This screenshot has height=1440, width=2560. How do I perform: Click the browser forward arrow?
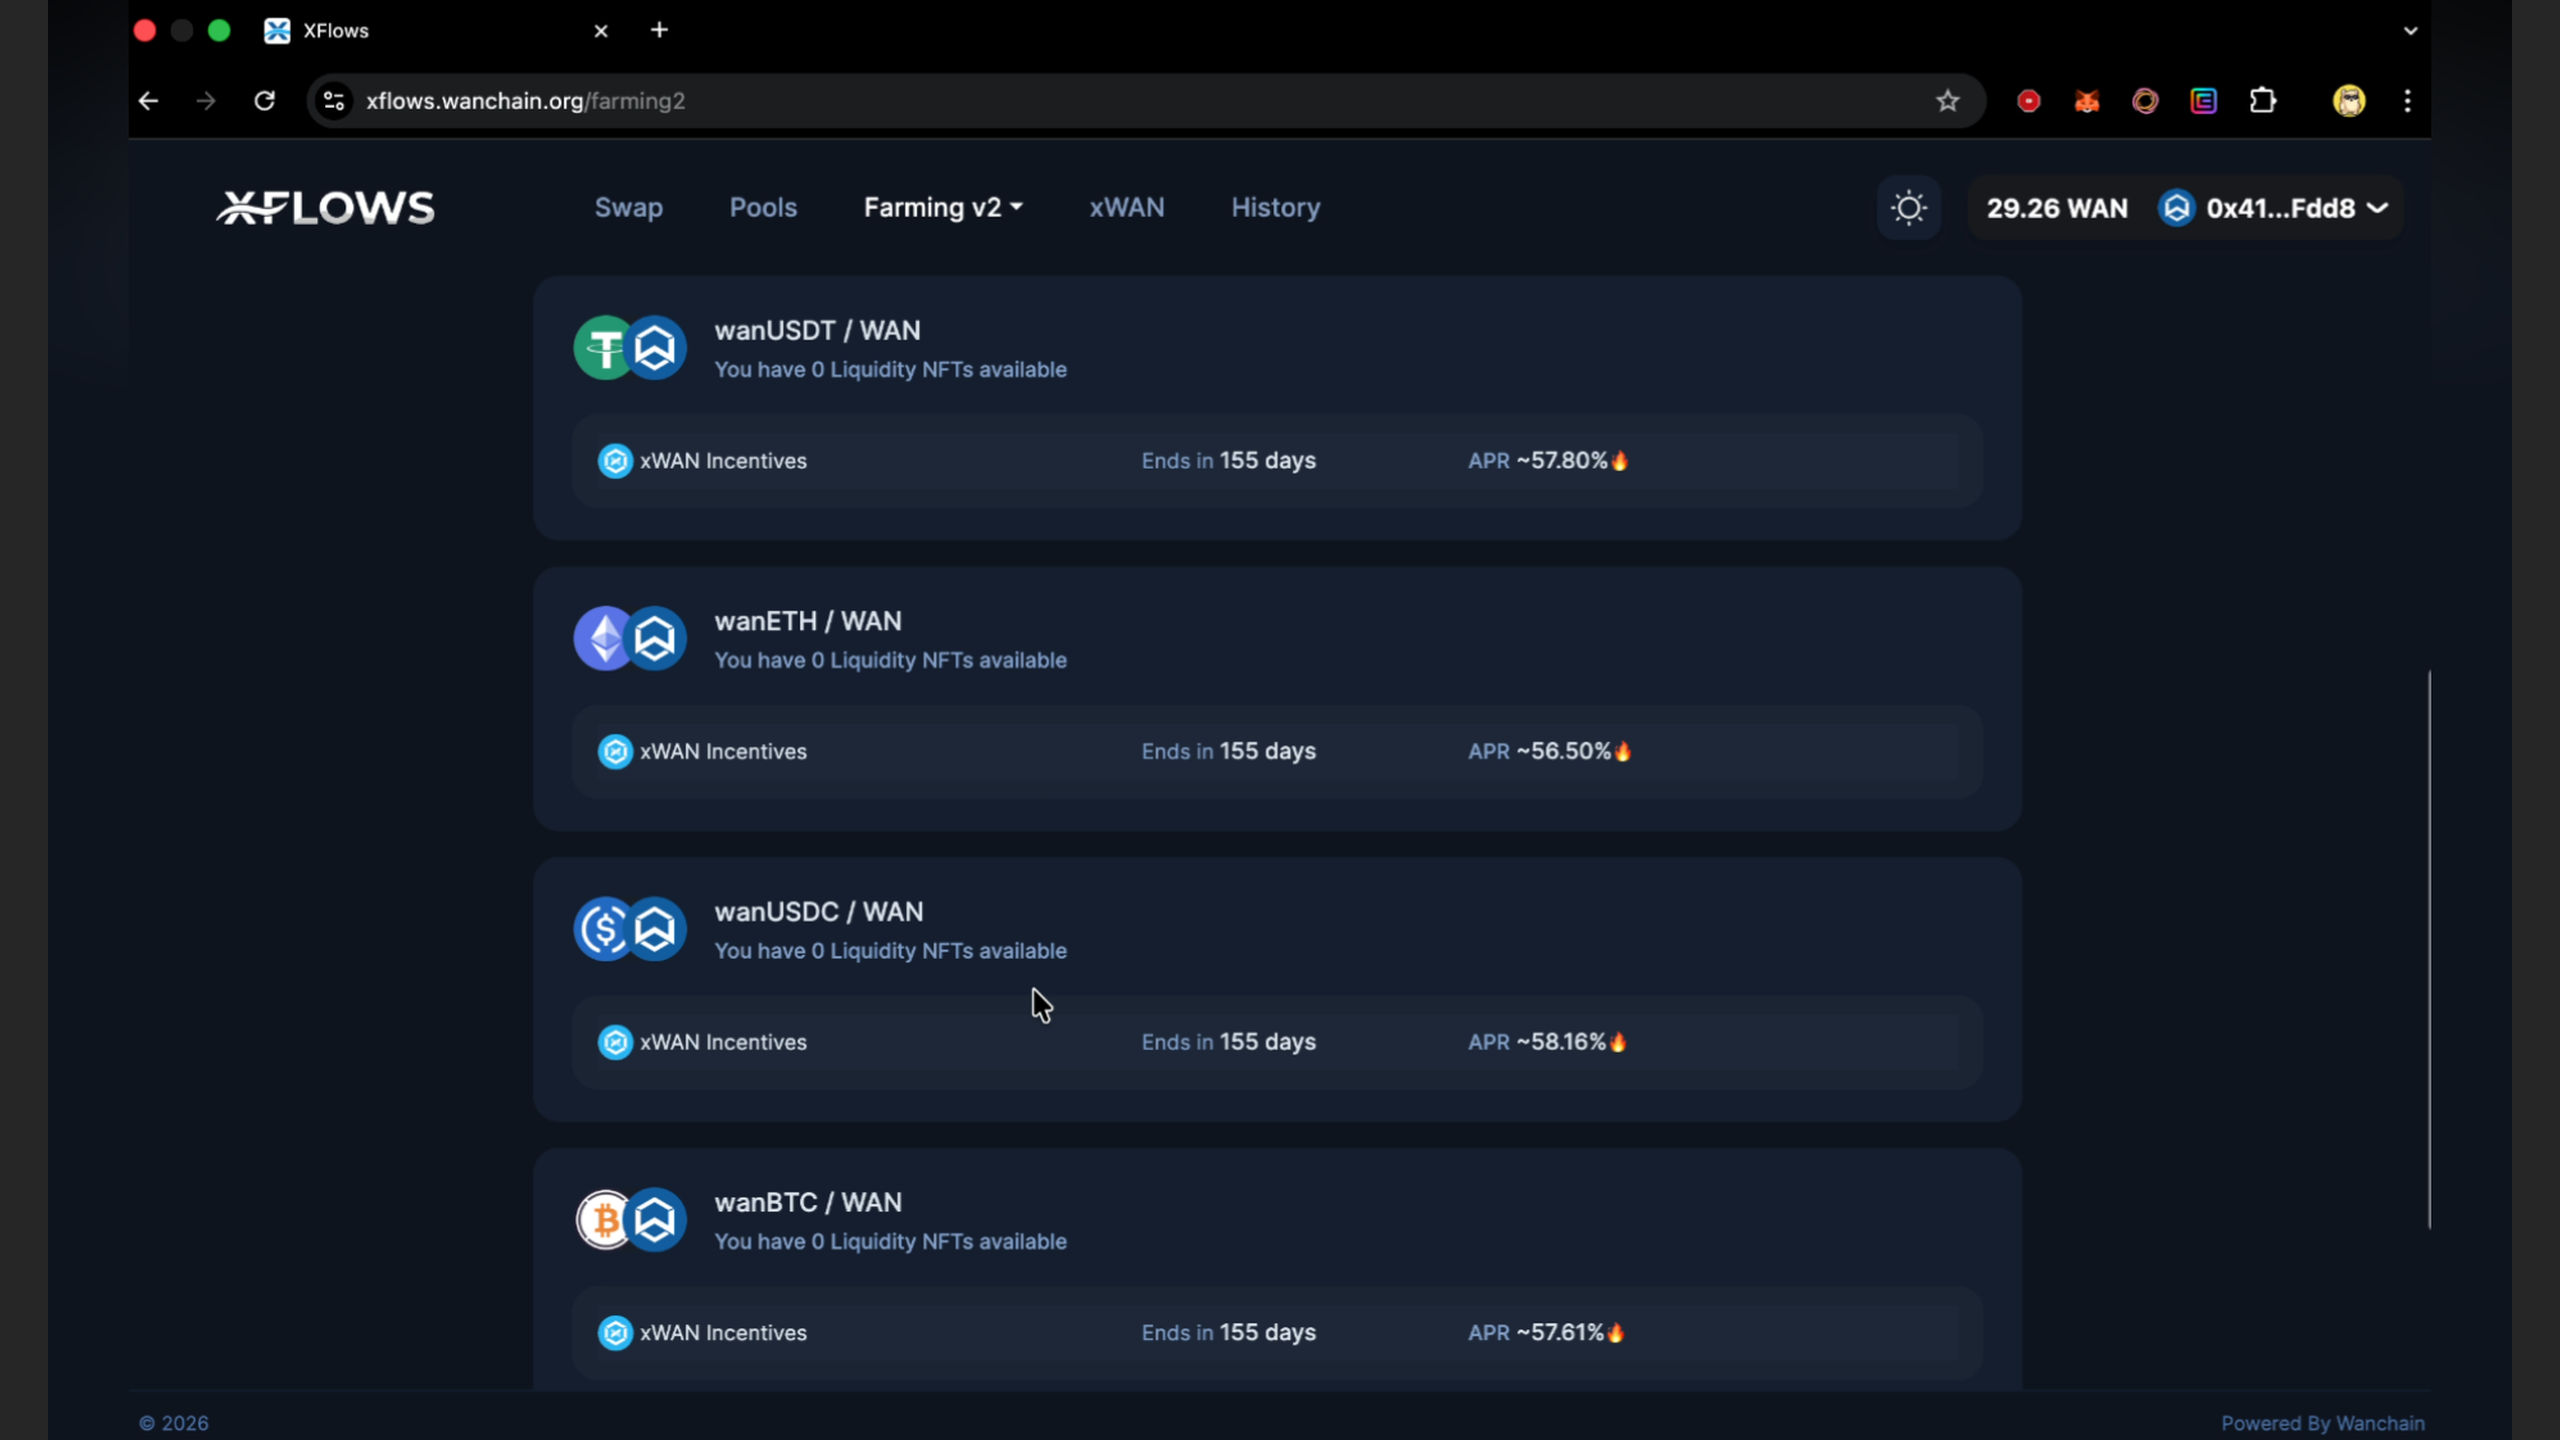(206, 101)
